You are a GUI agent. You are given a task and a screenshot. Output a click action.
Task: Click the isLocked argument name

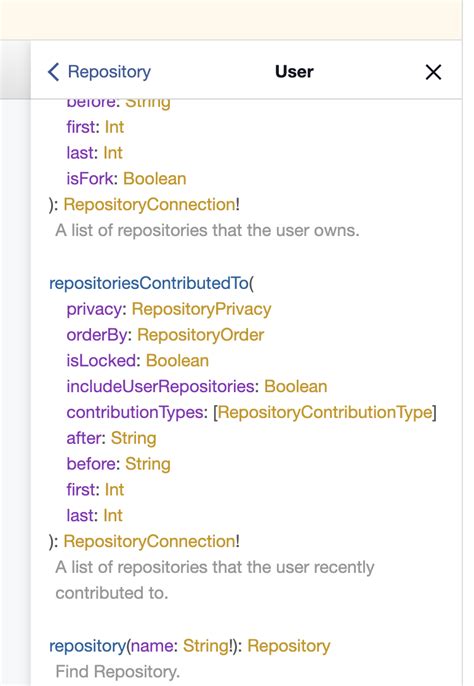[101, 360]
